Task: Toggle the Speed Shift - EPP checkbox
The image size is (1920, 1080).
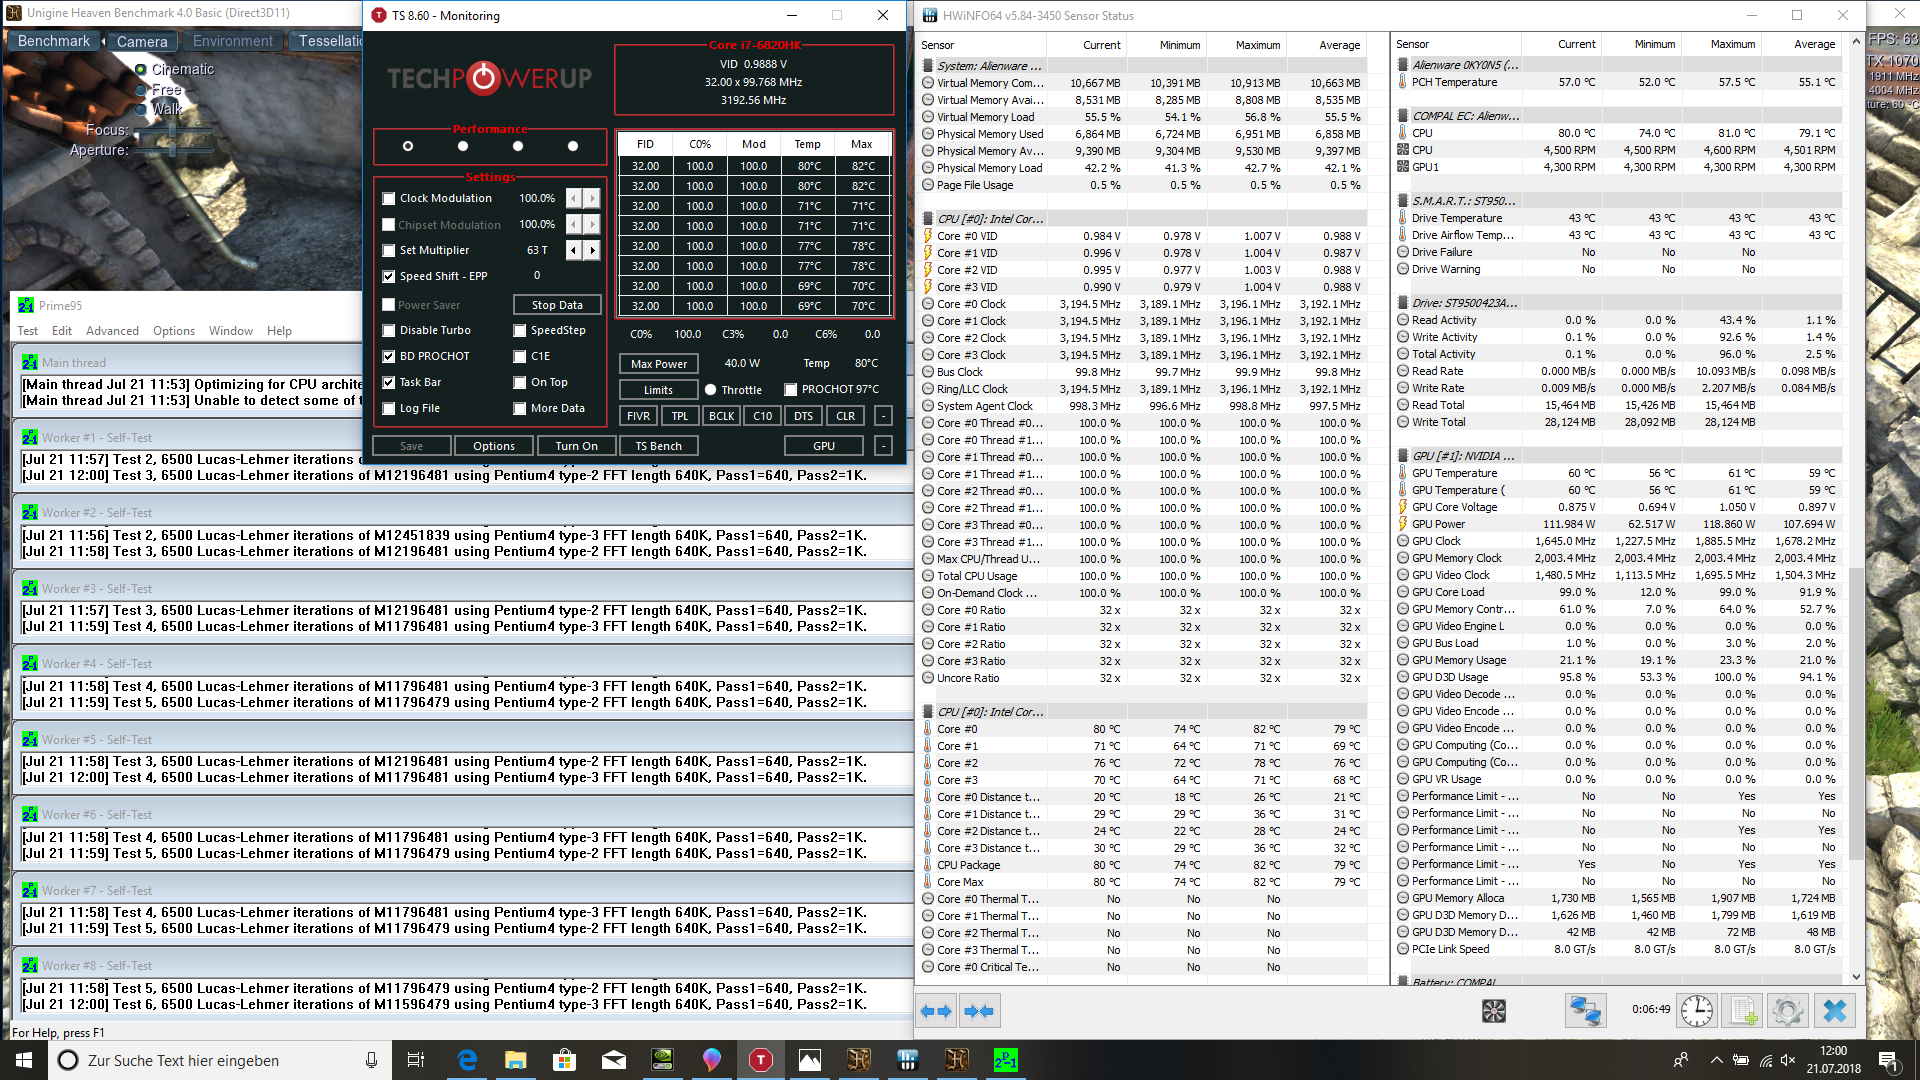Action: click(x=389, y=277)
